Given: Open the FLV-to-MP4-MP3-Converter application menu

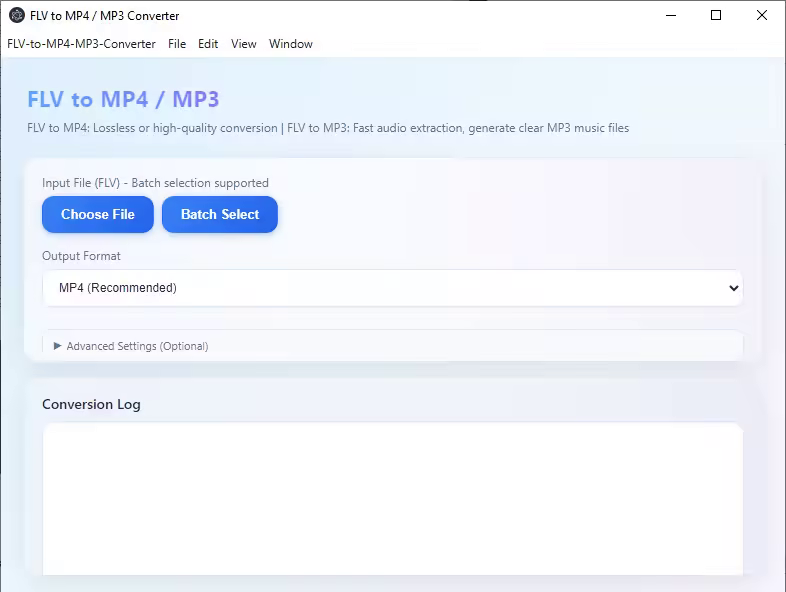Looking at the screenshot, I should (81, 44).
